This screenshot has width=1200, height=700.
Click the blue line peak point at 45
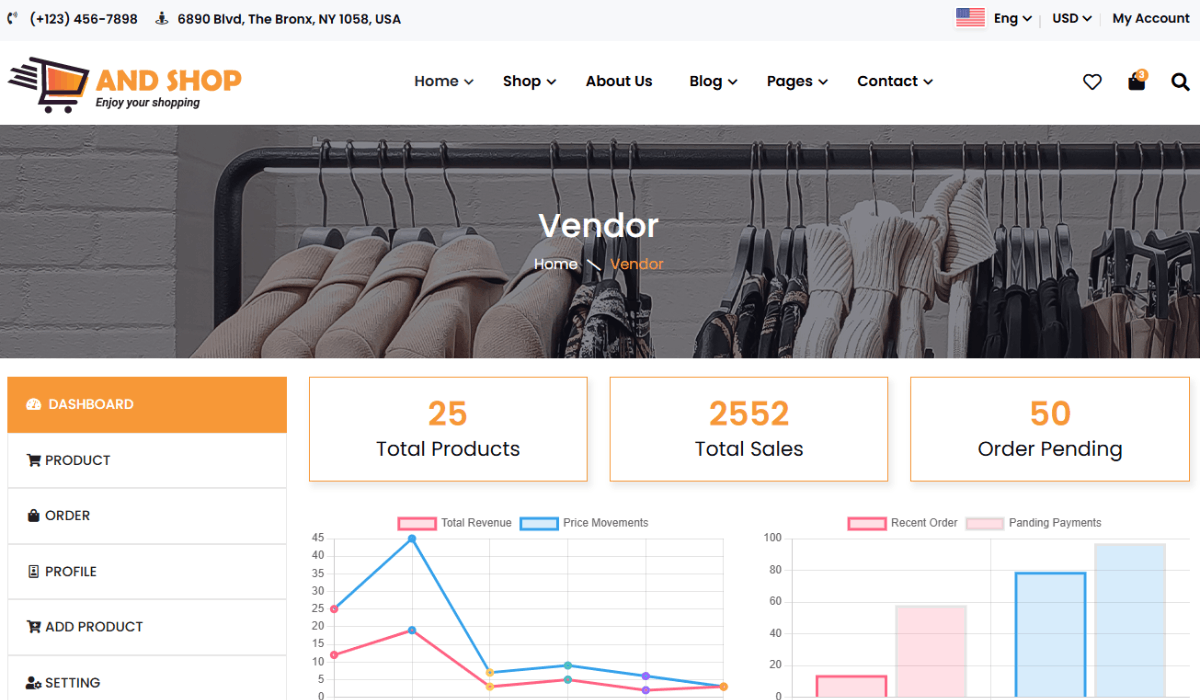412,539
